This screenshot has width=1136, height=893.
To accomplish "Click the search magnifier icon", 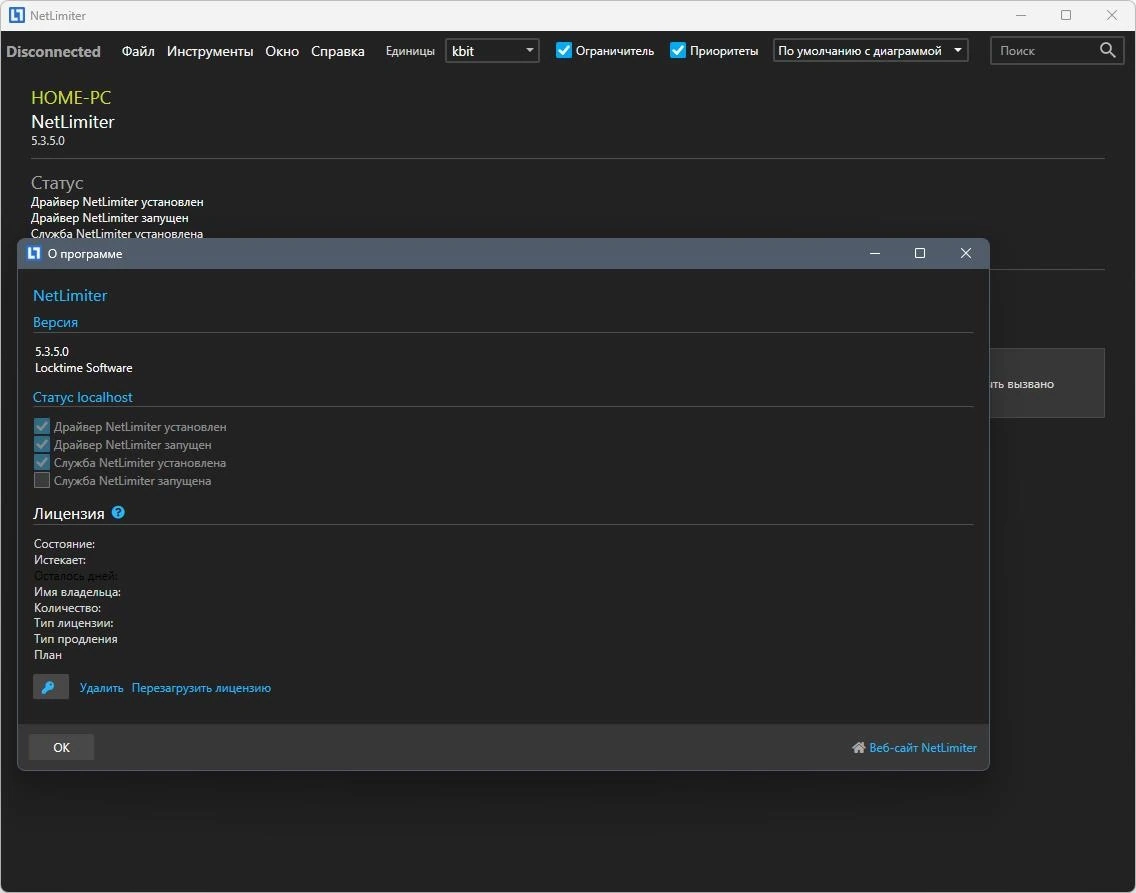I will (x=1107, y=50).
